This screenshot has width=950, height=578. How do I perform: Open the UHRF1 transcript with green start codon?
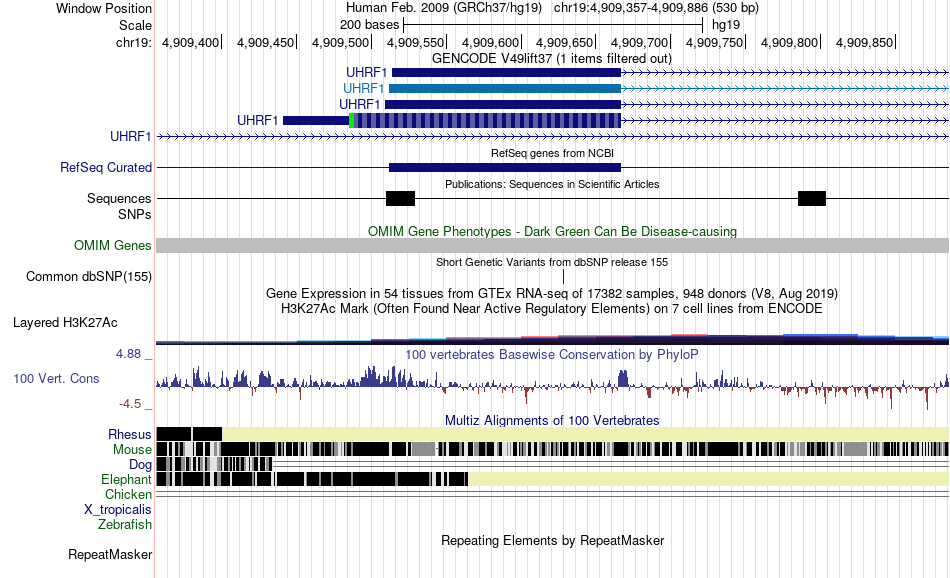pyautogui.click(x=452, y=121)
